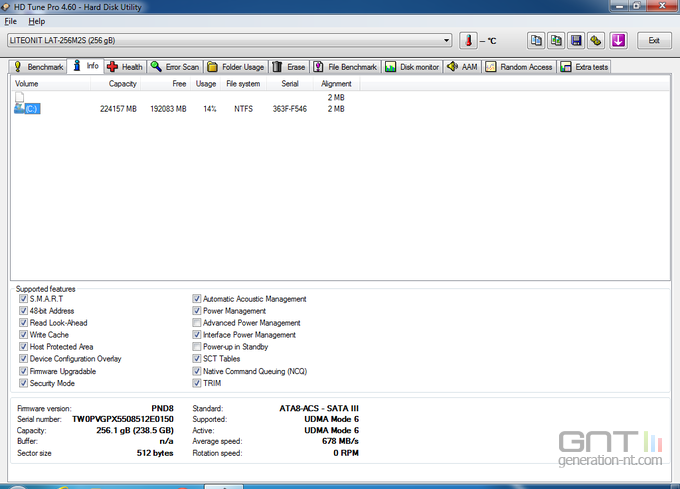
Task: Click the ATA8-ACS - SATA III value
Action: 319,408
